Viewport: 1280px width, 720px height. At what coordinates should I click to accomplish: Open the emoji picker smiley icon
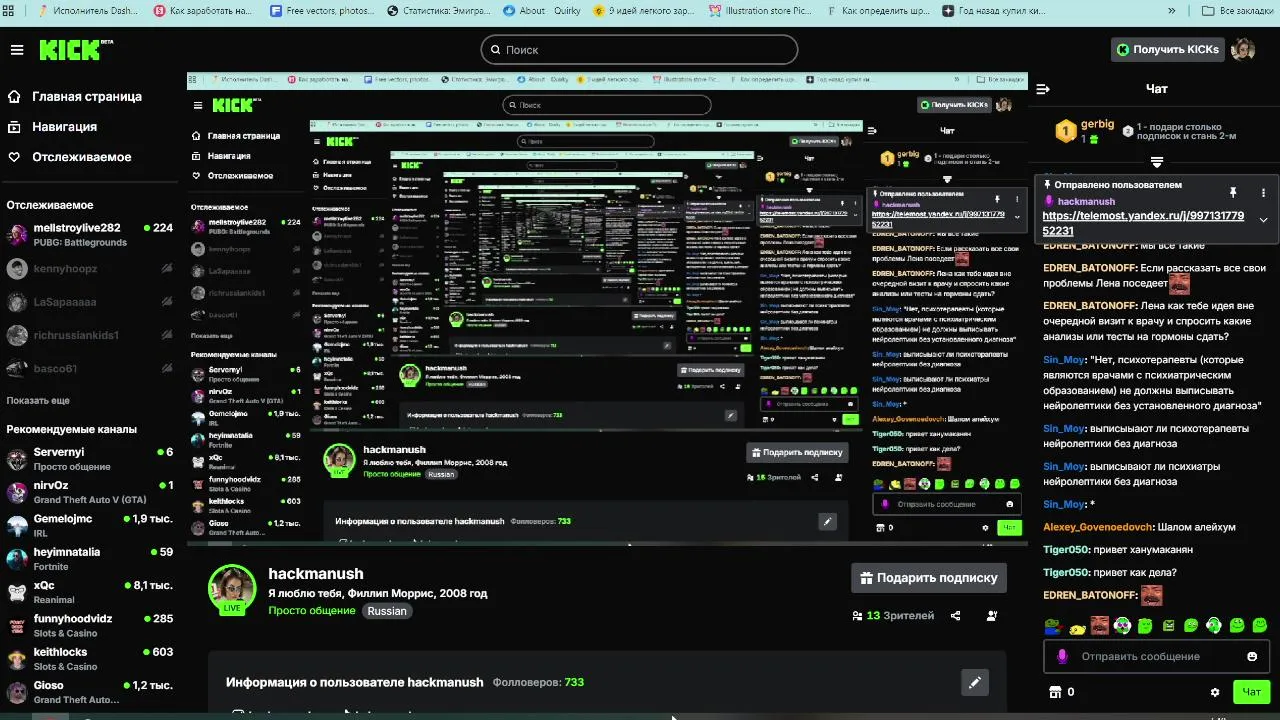click(x=1252, y=657)
